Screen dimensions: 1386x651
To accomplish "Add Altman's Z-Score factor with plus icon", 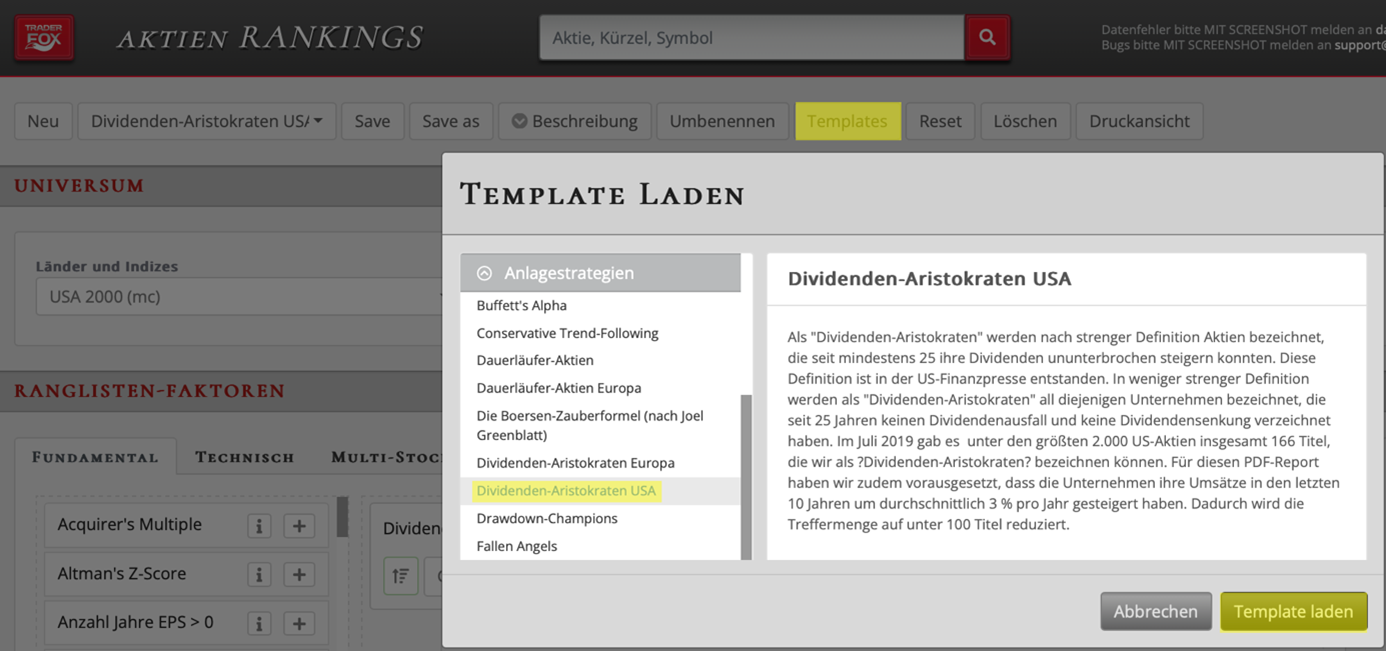I will (299, 574).
